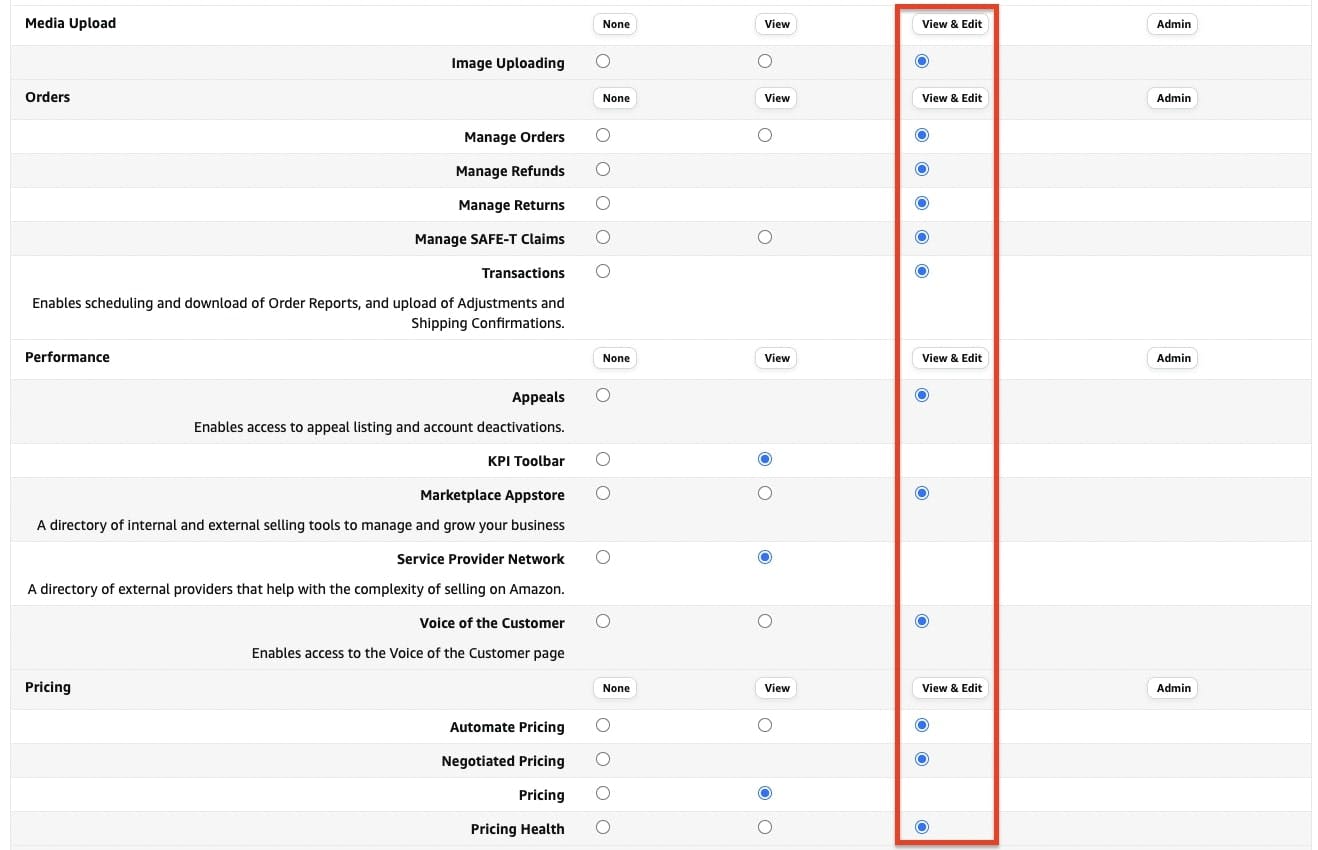Choose View for Voice of the Customer
The height and width of the screenshot is (850, 1318).
pos(765,621)
